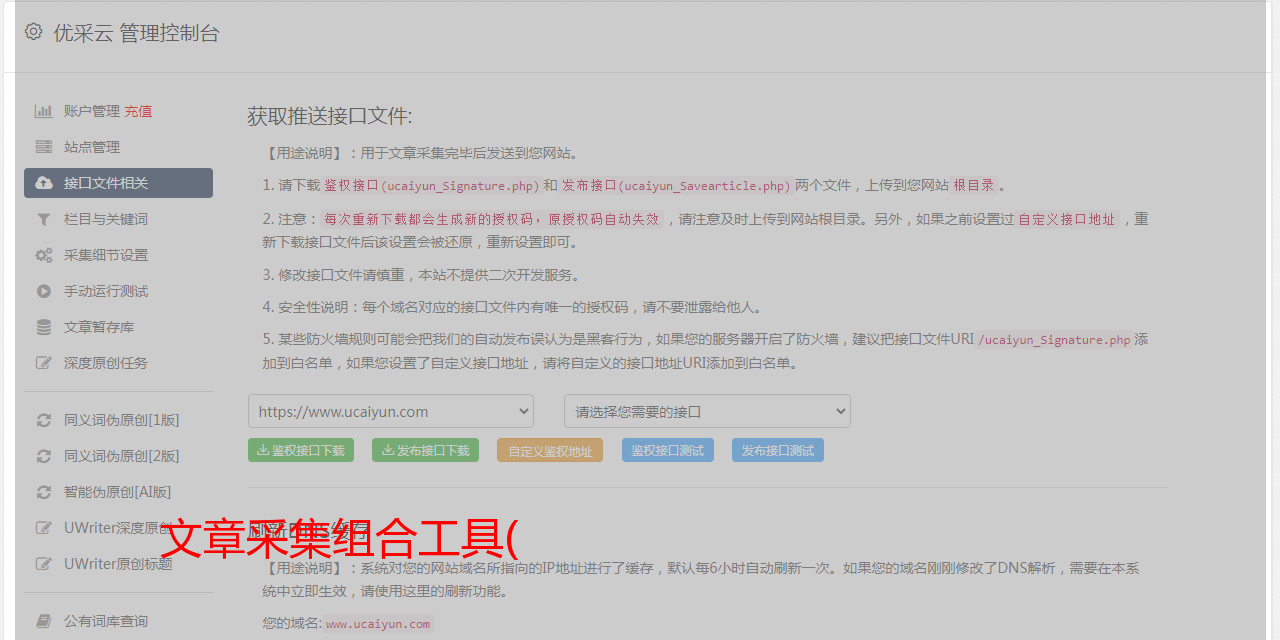Image resolution: width=1280 pixels, height=640 pixels.
Task: Click the refresh icon for 同义词伪原创[2版]
Action: pyautogui.click(x=44, y=456)
